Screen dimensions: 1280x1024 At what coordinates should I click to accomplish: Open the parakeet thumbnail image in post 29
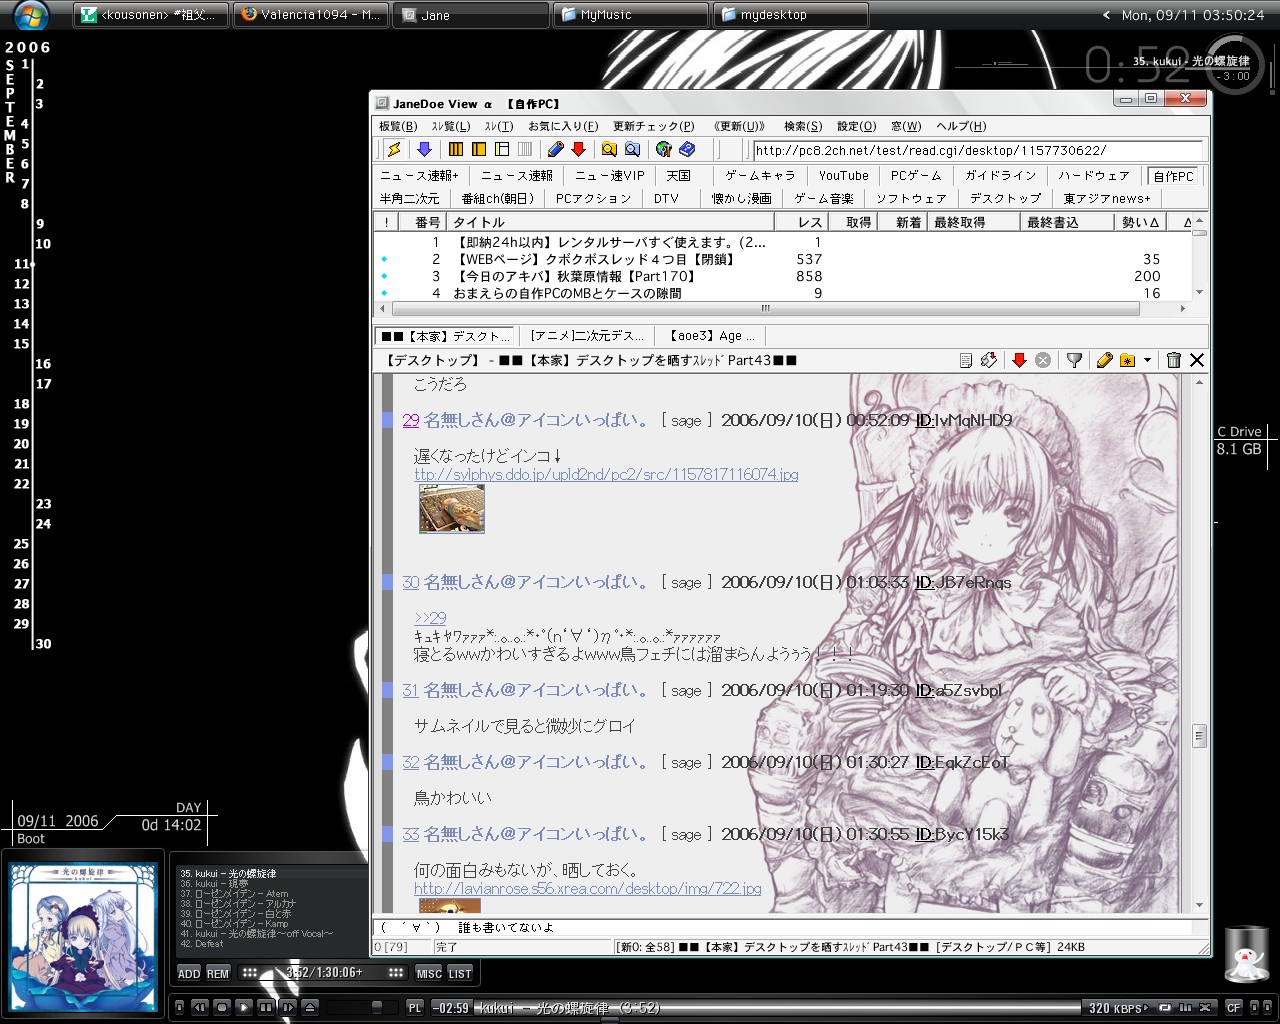452,509
